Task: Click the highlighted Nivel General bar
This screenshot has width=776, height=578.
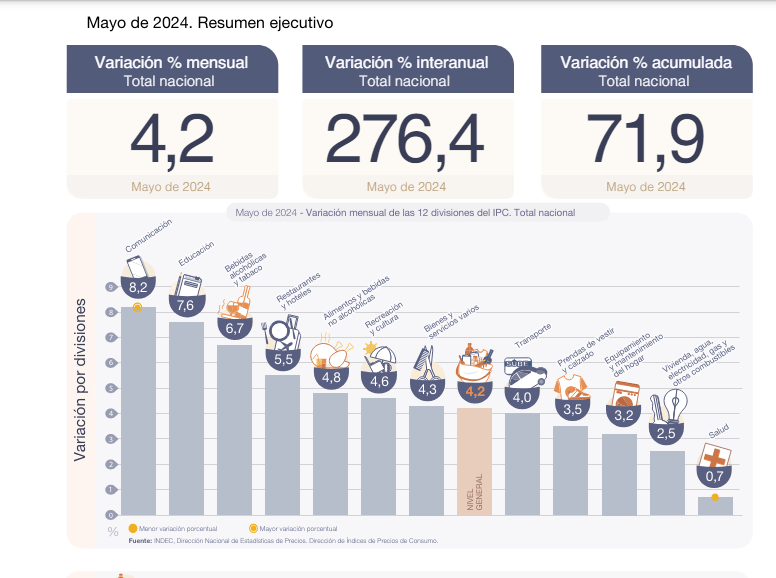Action: [475, 460]
